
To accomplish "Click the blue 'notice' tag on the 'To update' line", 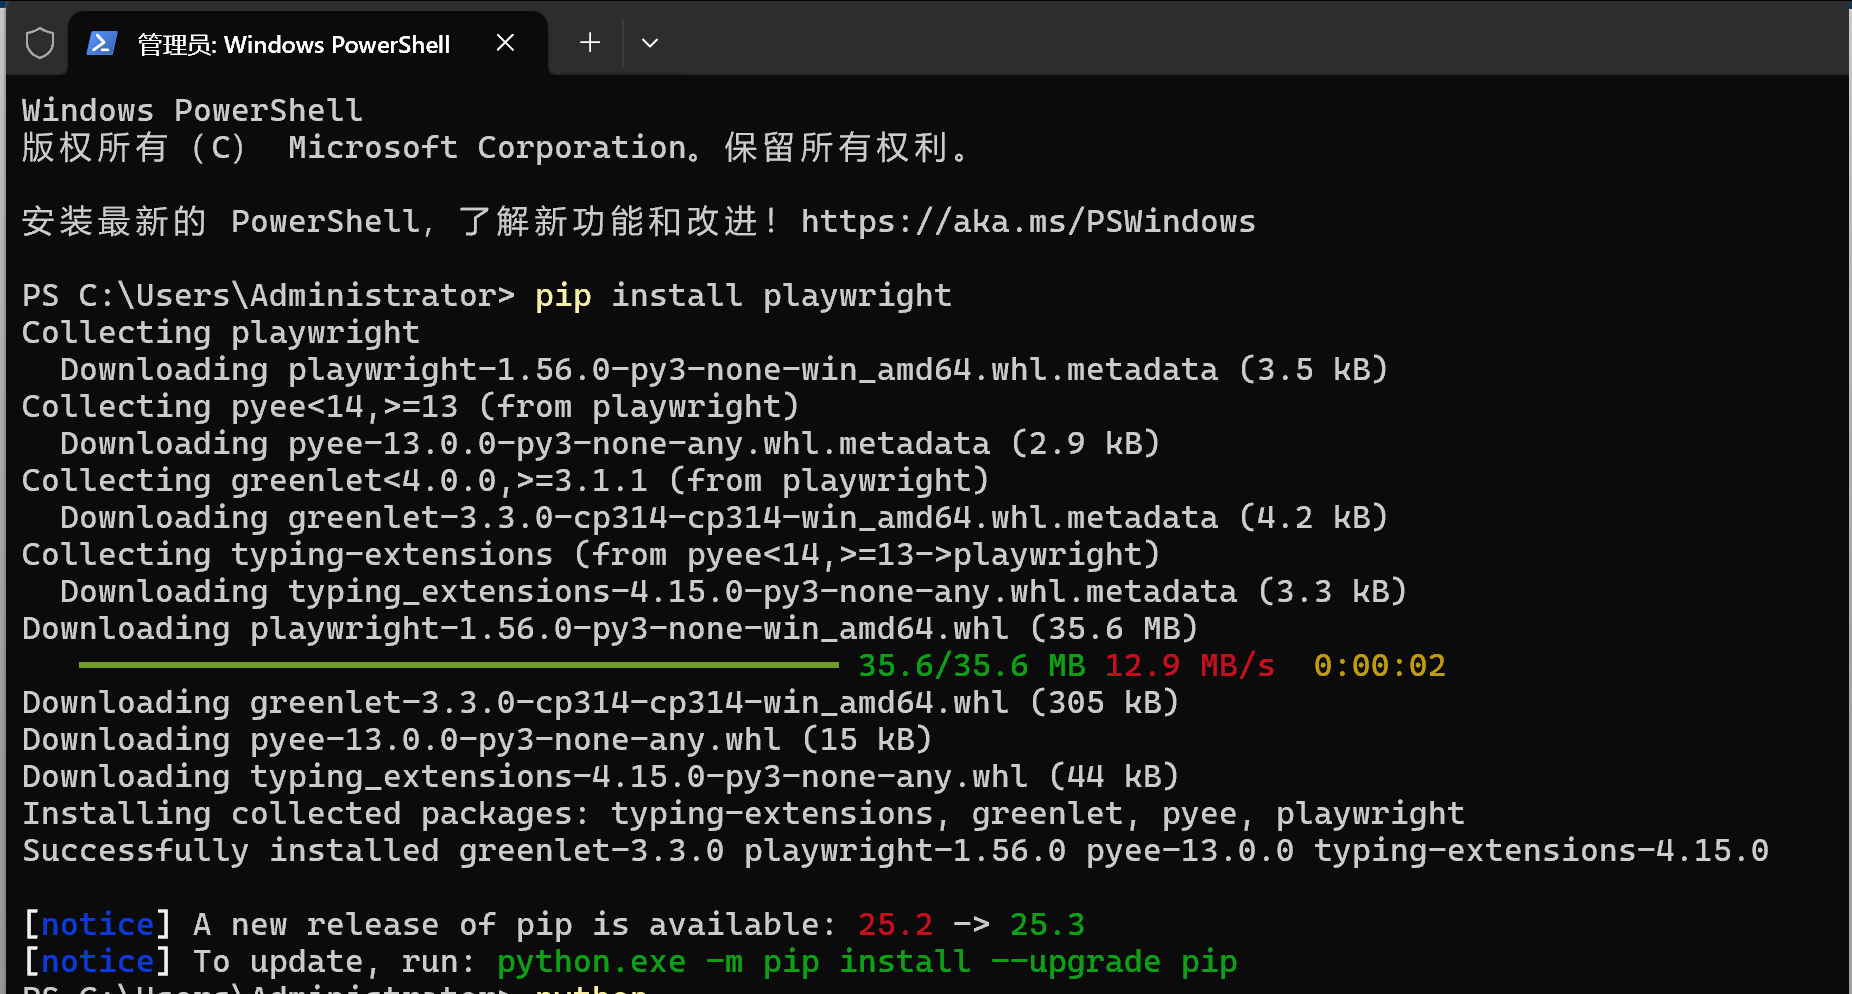I will (98, 962).
